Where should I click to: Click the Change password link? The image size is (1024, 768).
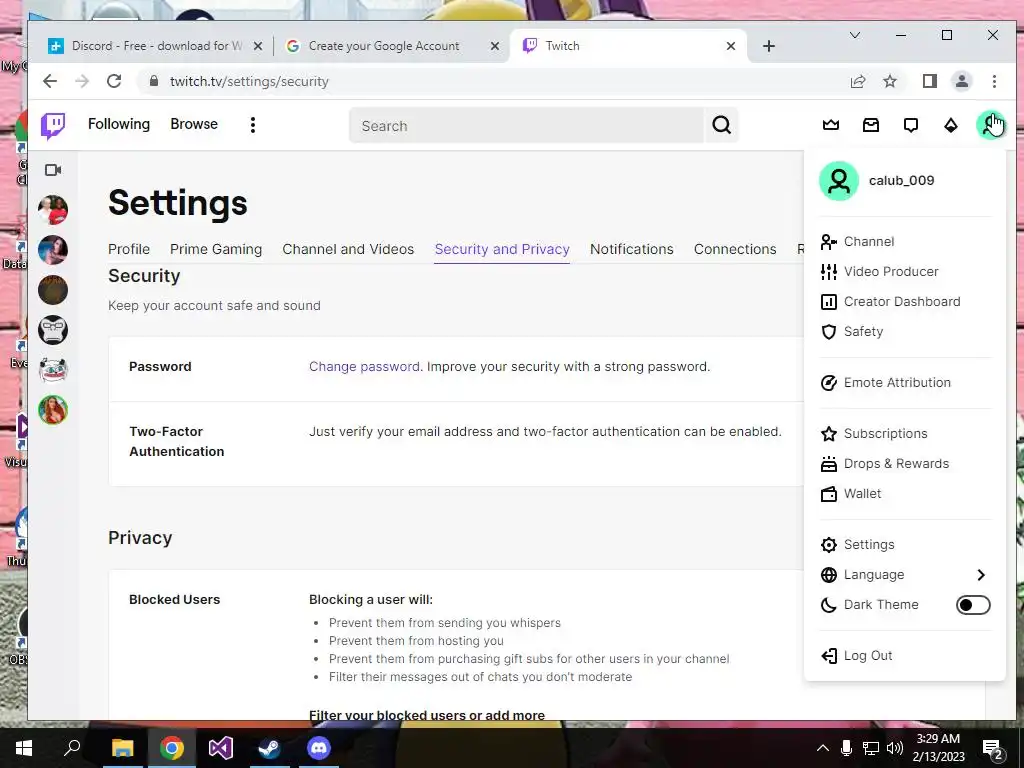(364, 366)
